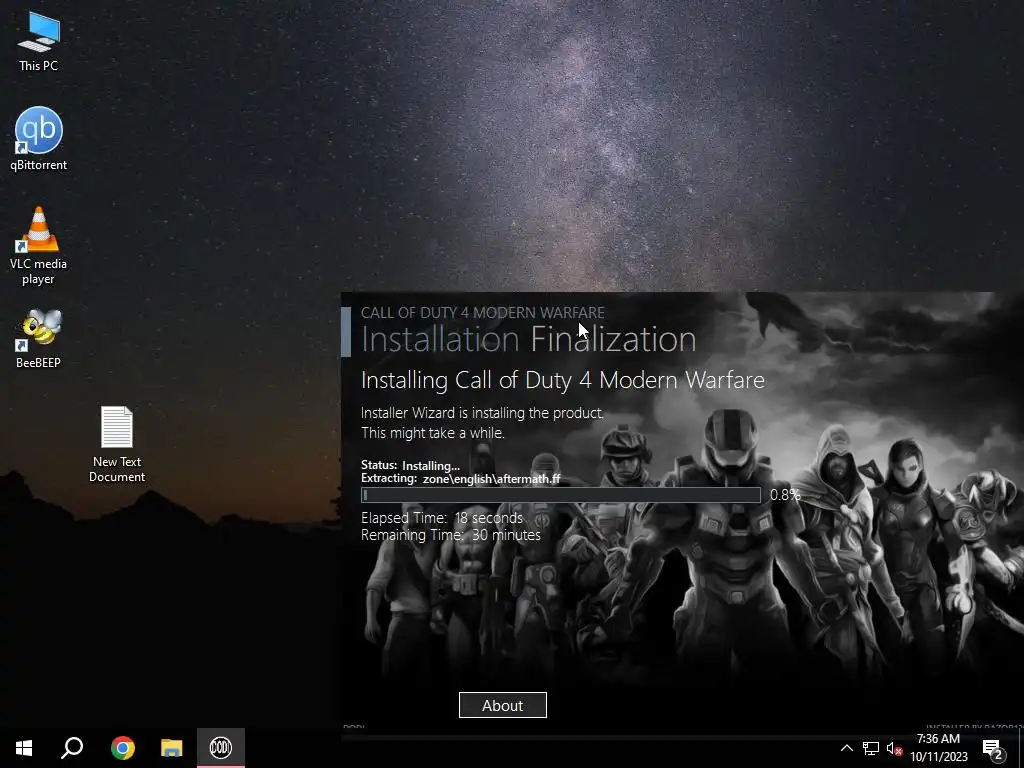
Task: Click the muted volume tray icon
Action: (894, 748)
